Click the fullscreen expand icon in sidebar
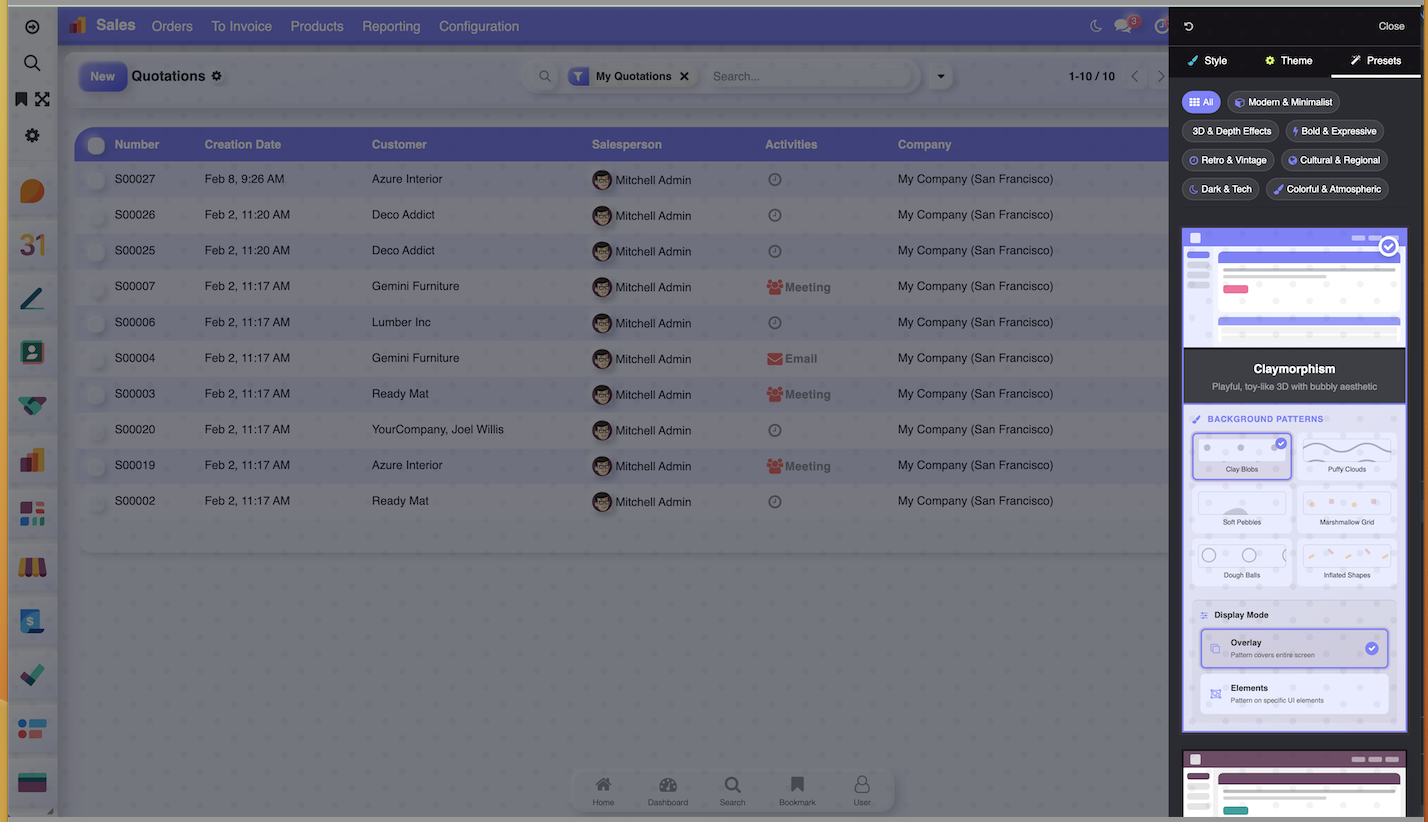Screen dimensions: 1428x822 (x=42, y=99)
